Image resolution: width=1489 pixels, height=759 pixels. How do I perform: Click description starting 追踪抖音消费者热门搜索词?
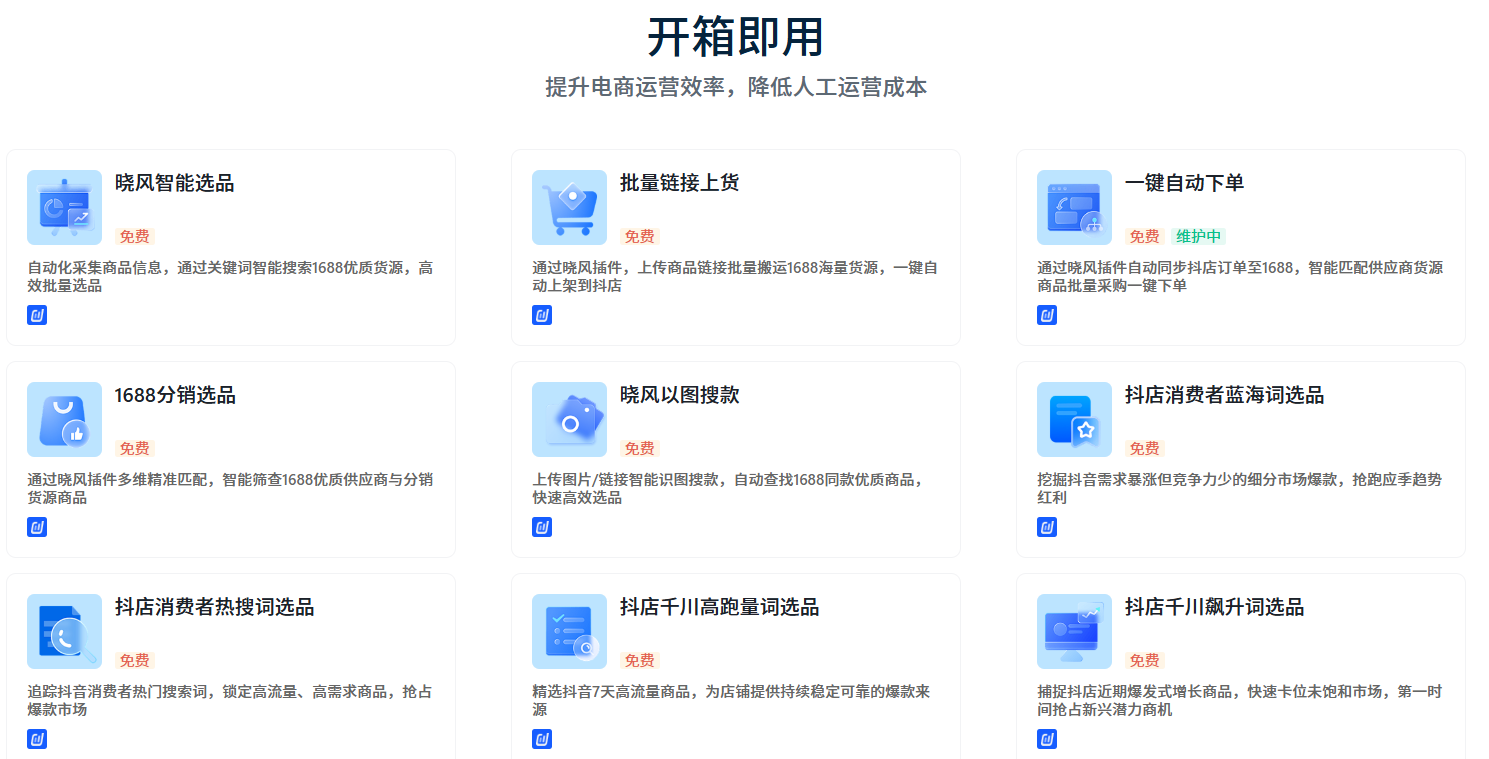[230, 701]
